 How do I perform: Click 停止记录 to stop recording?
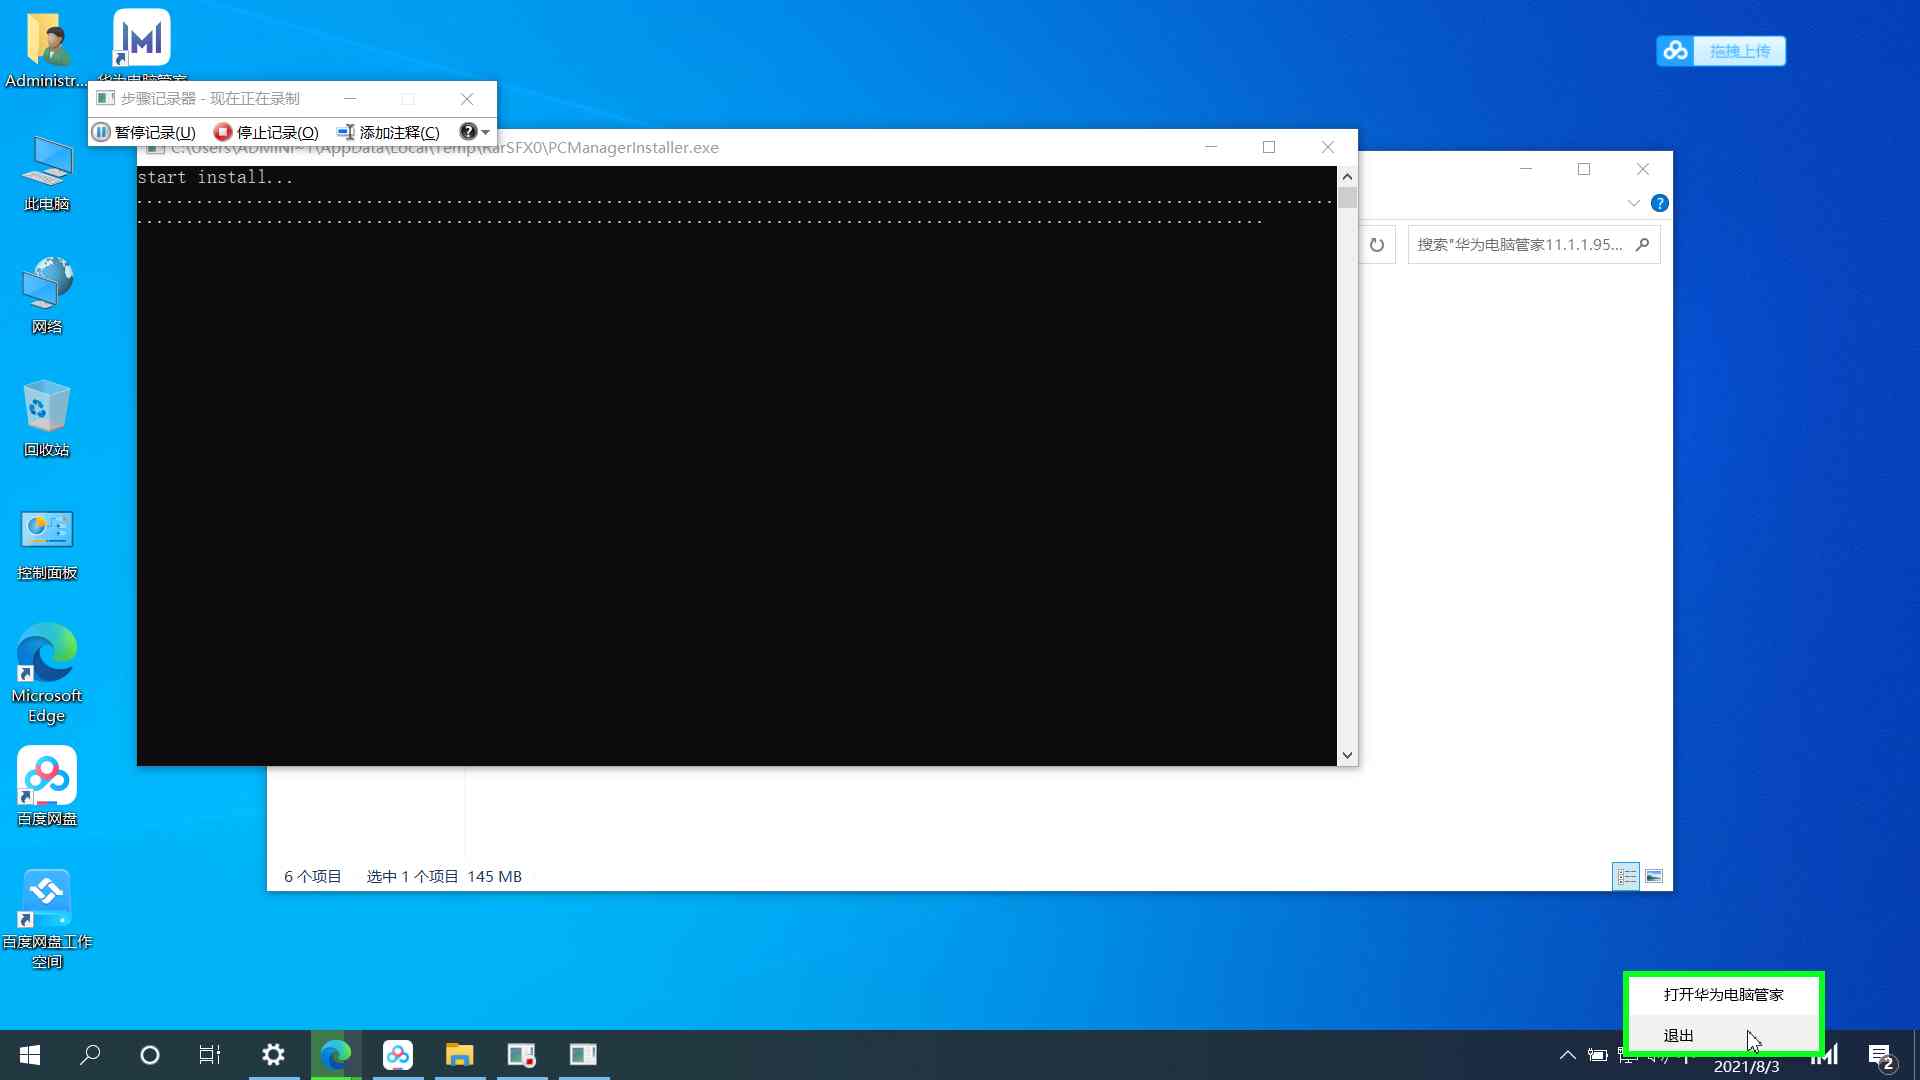tap(266, 132)
